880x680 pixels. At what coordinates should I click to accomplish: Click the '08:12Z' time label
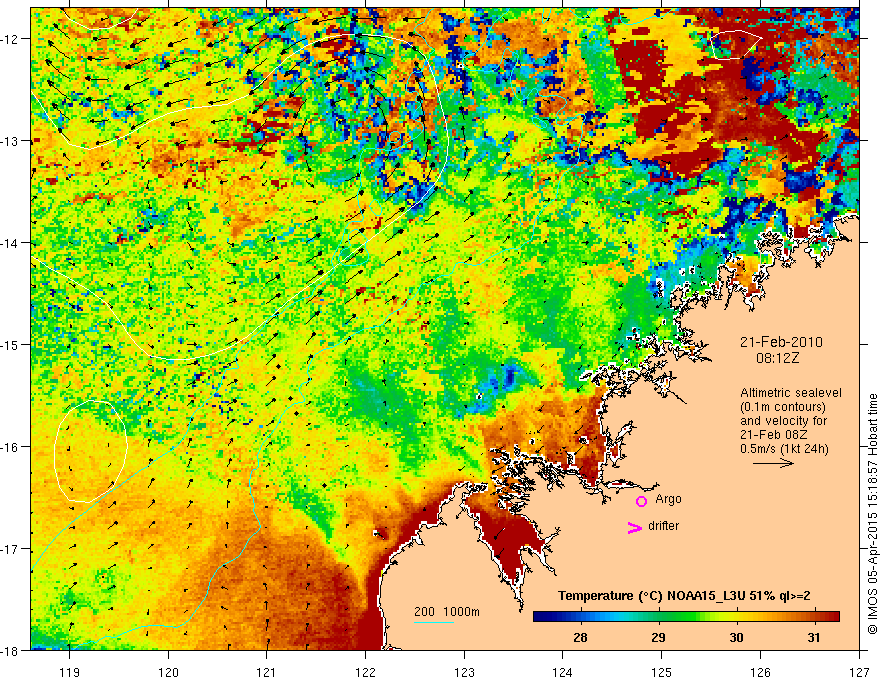click(777, 358)
